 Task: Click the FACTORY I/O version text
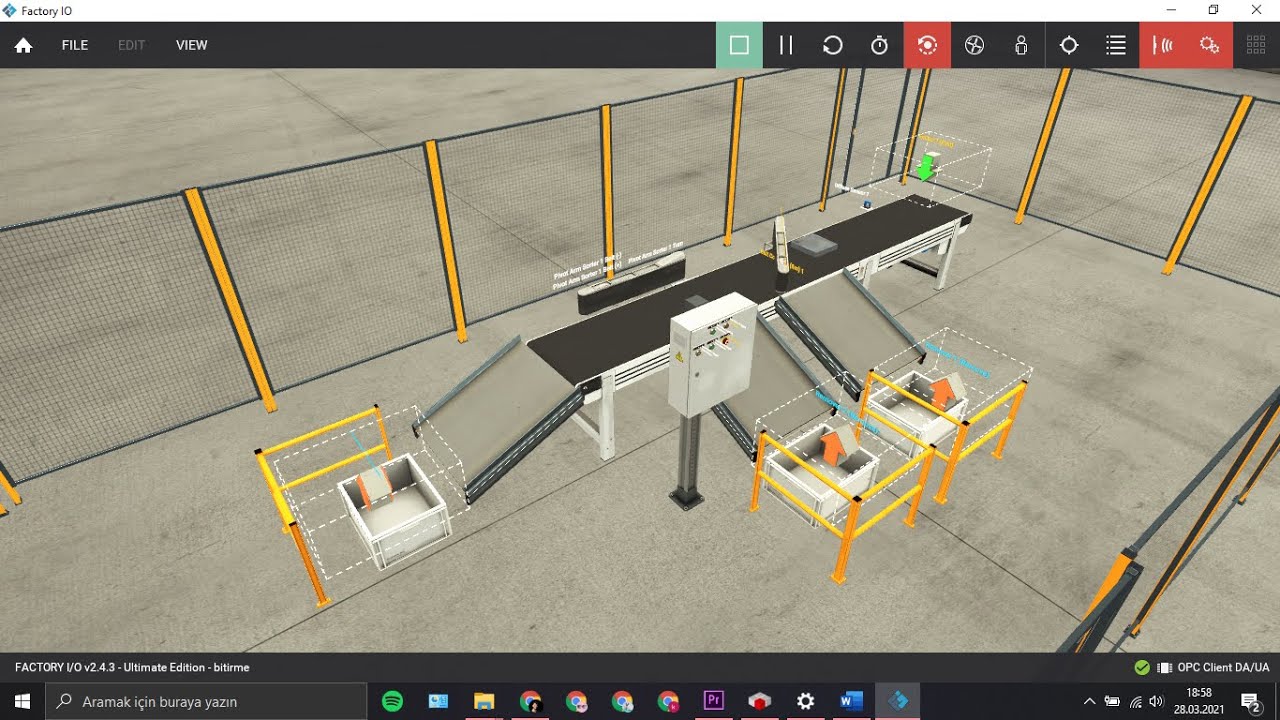click(132, 667)
